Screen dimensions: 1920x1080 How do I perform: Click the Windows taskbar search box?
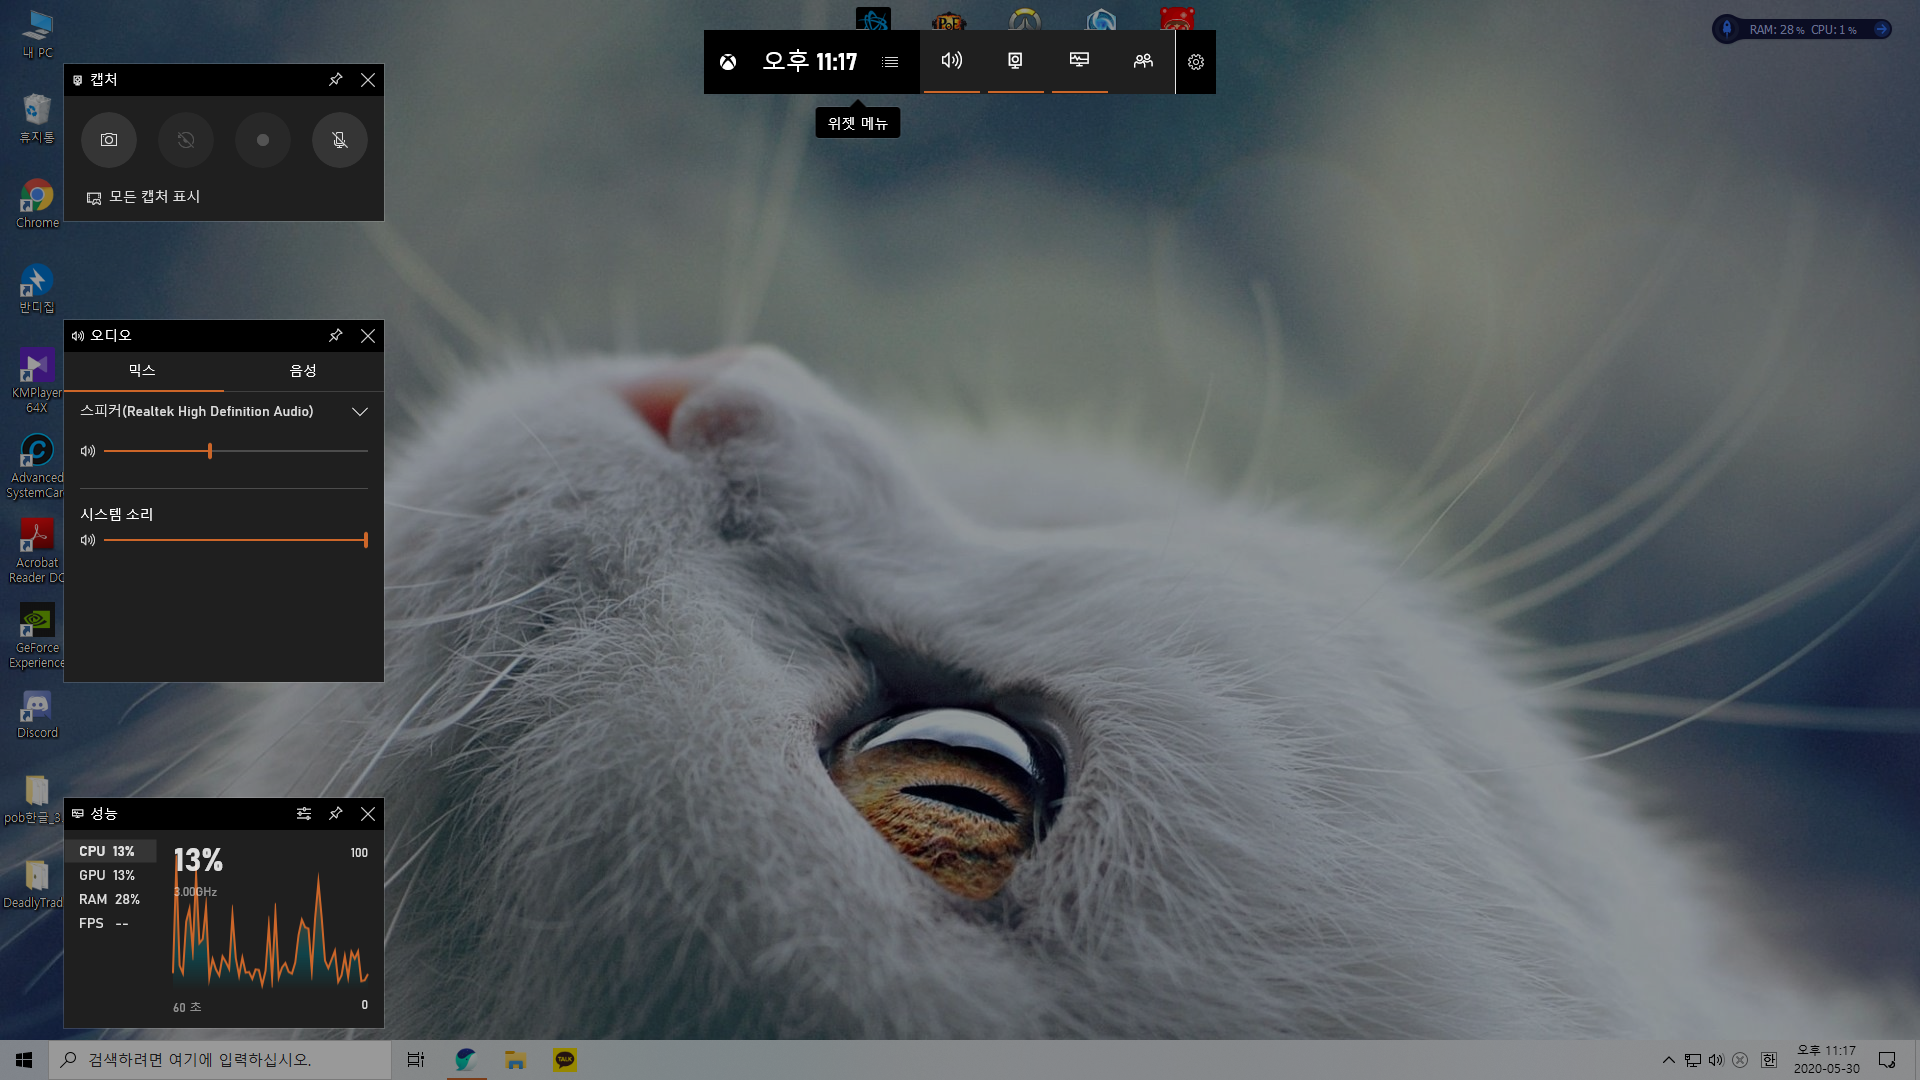point(220,1060)
